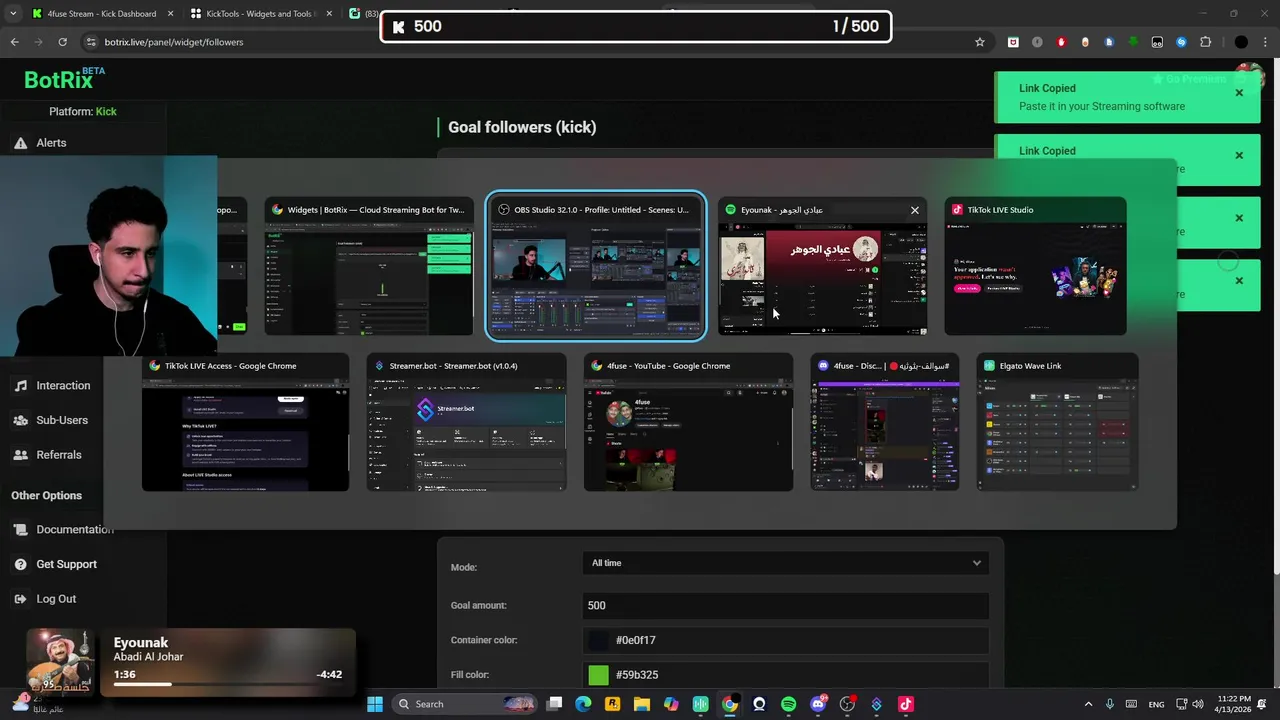Open the Chrome three-dot menu

pyautogui.click(x=1266, y=42)
